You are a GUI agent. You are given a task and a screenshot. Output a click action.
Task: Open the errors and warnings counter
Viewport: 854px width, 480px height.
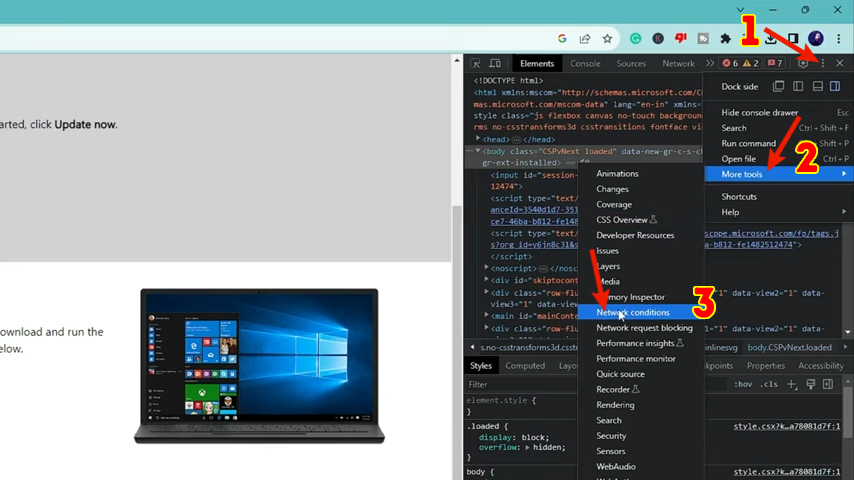740,63
